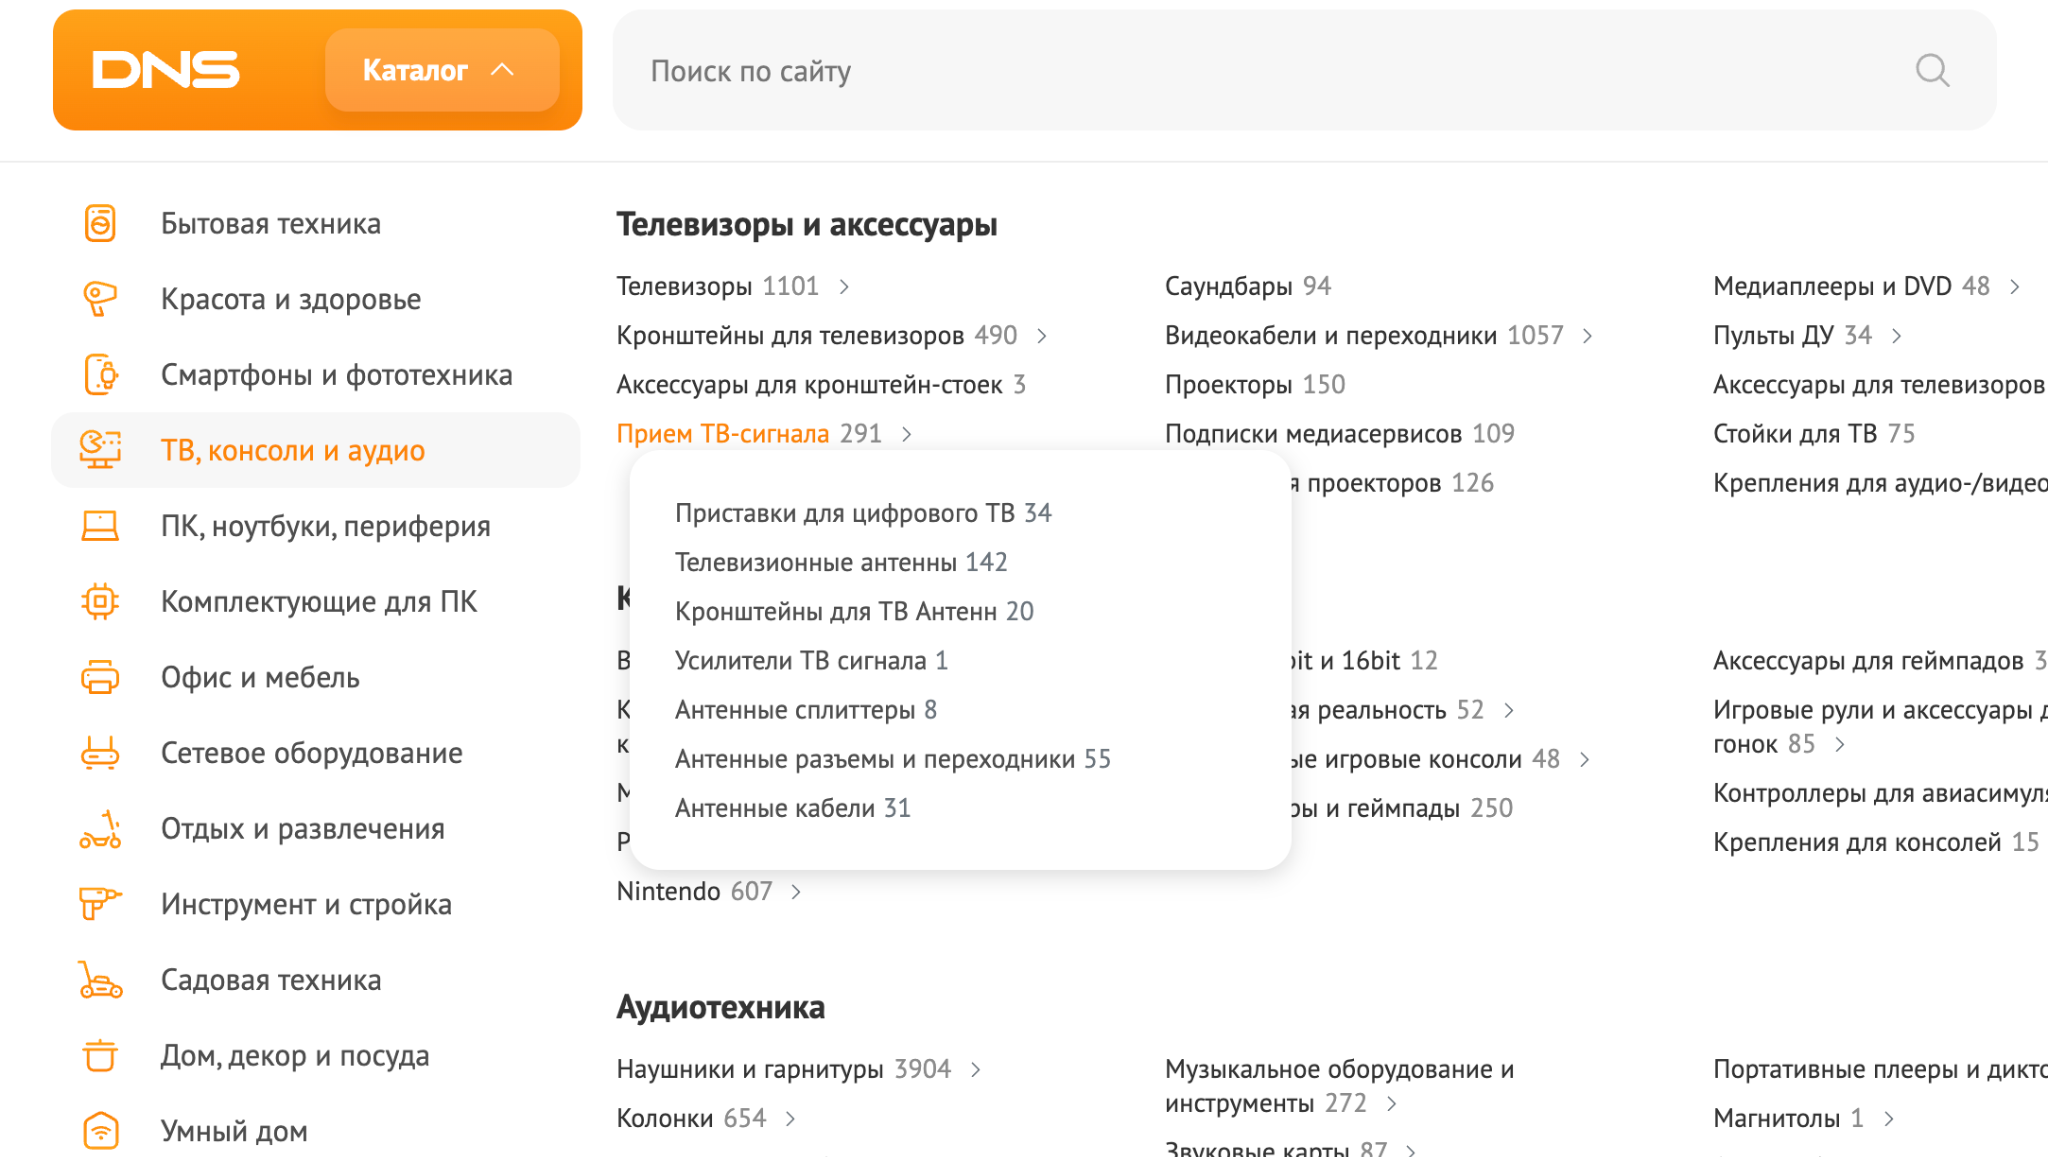
Task: Open the Прием ТВ-сигнала arrow
Action: tap(906, 434)
